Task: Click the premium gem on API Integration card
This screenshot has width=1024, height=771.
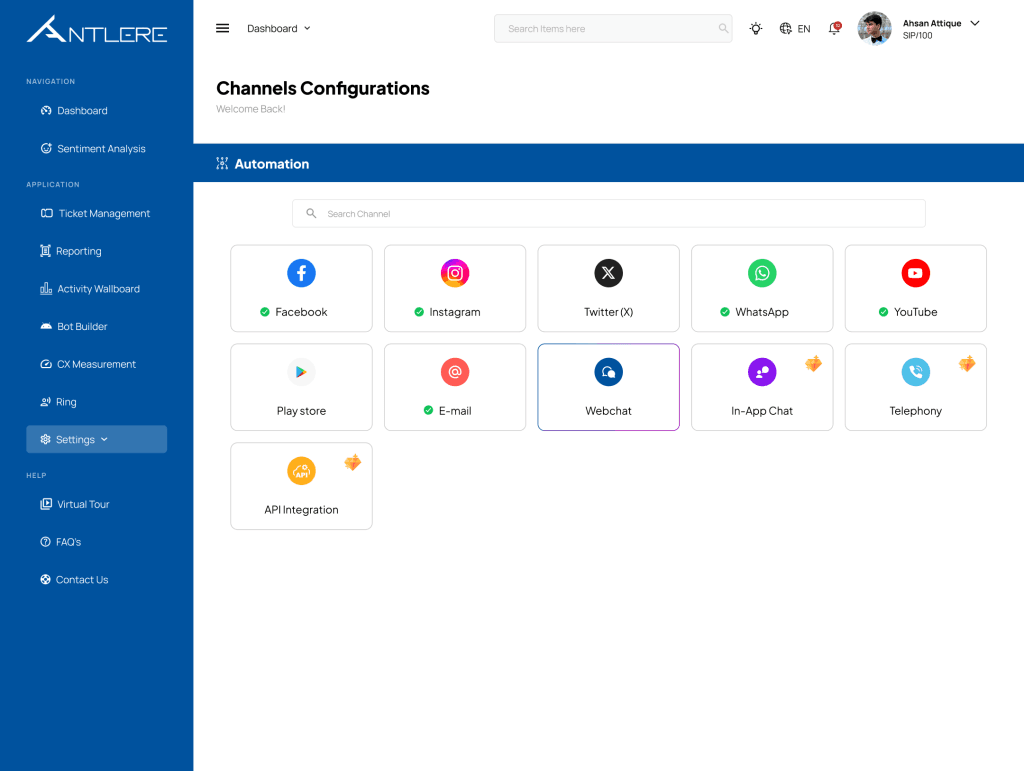Action: [353, 462]
